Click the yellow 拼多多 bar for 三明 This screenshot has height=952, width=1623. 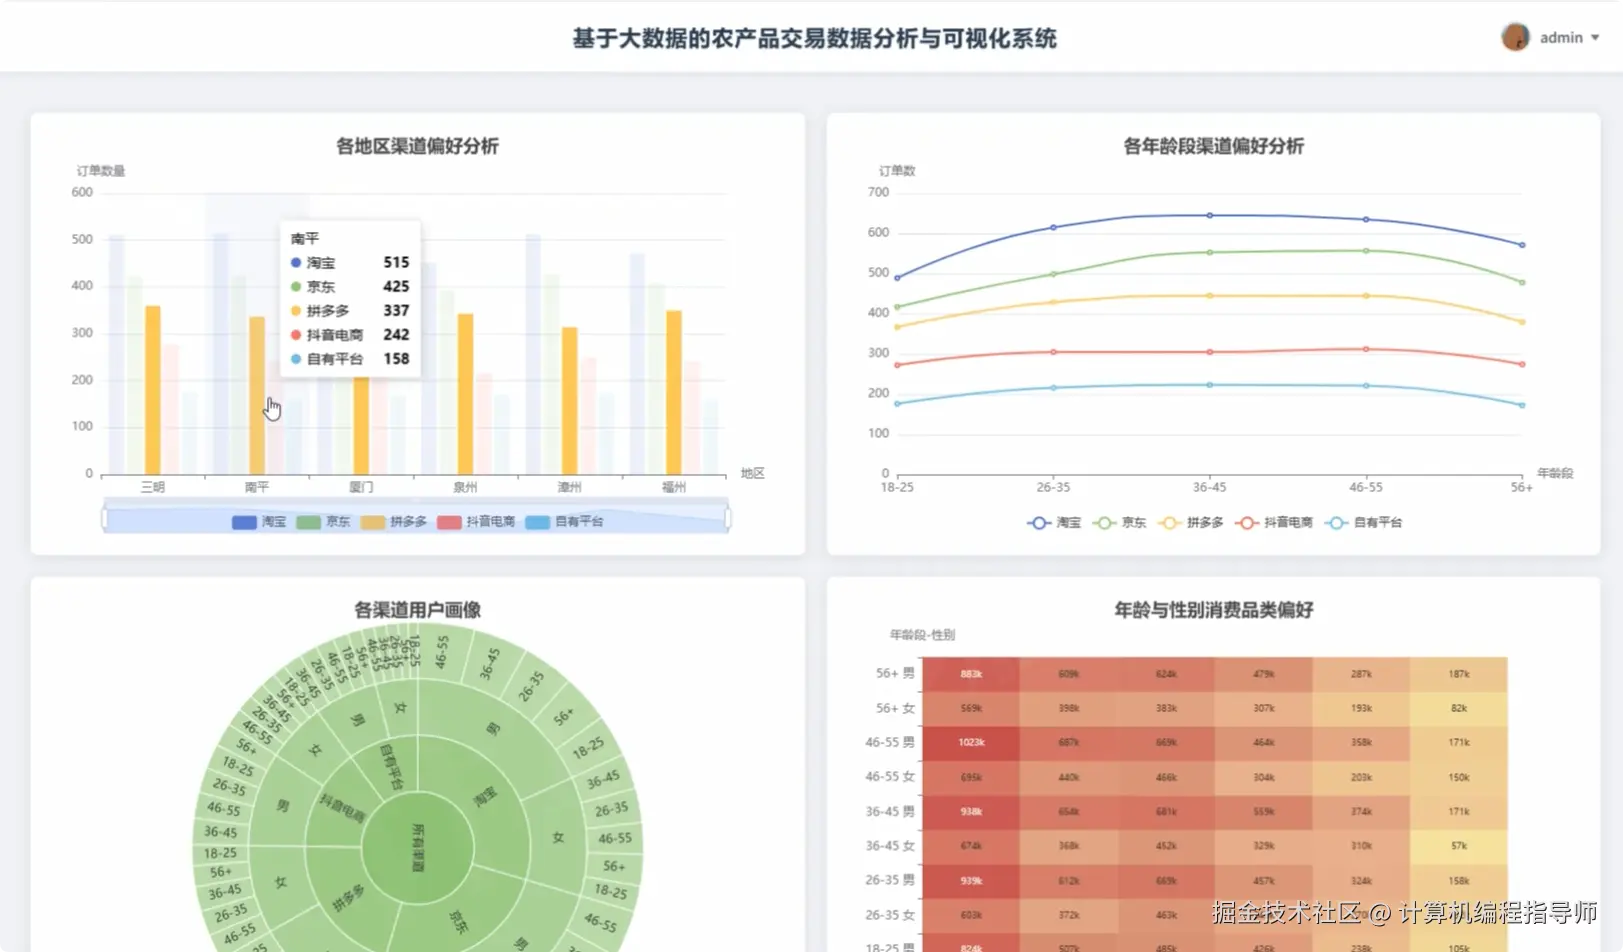(x=153, y=390)
